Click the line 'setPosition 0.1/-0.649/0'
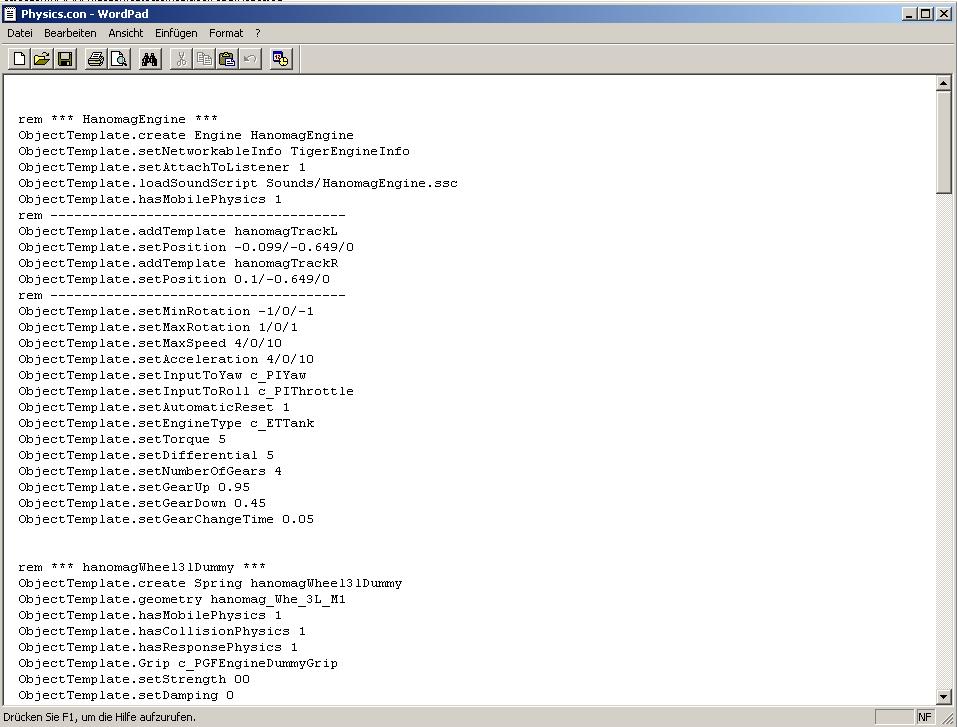Viewport: 957px width, 727px height. 174,279
